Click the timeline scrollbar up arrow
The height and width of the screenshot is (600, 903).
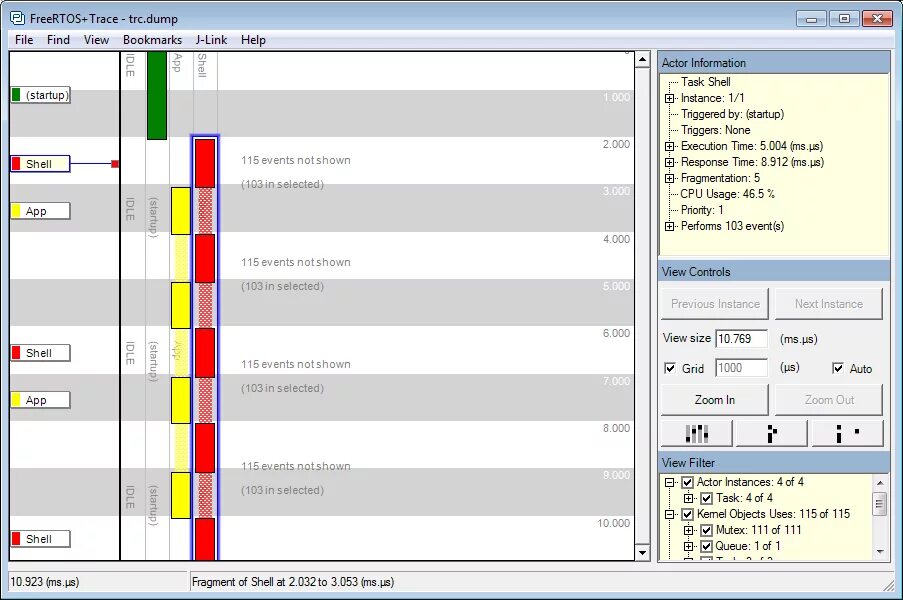[x=643, y=59]
